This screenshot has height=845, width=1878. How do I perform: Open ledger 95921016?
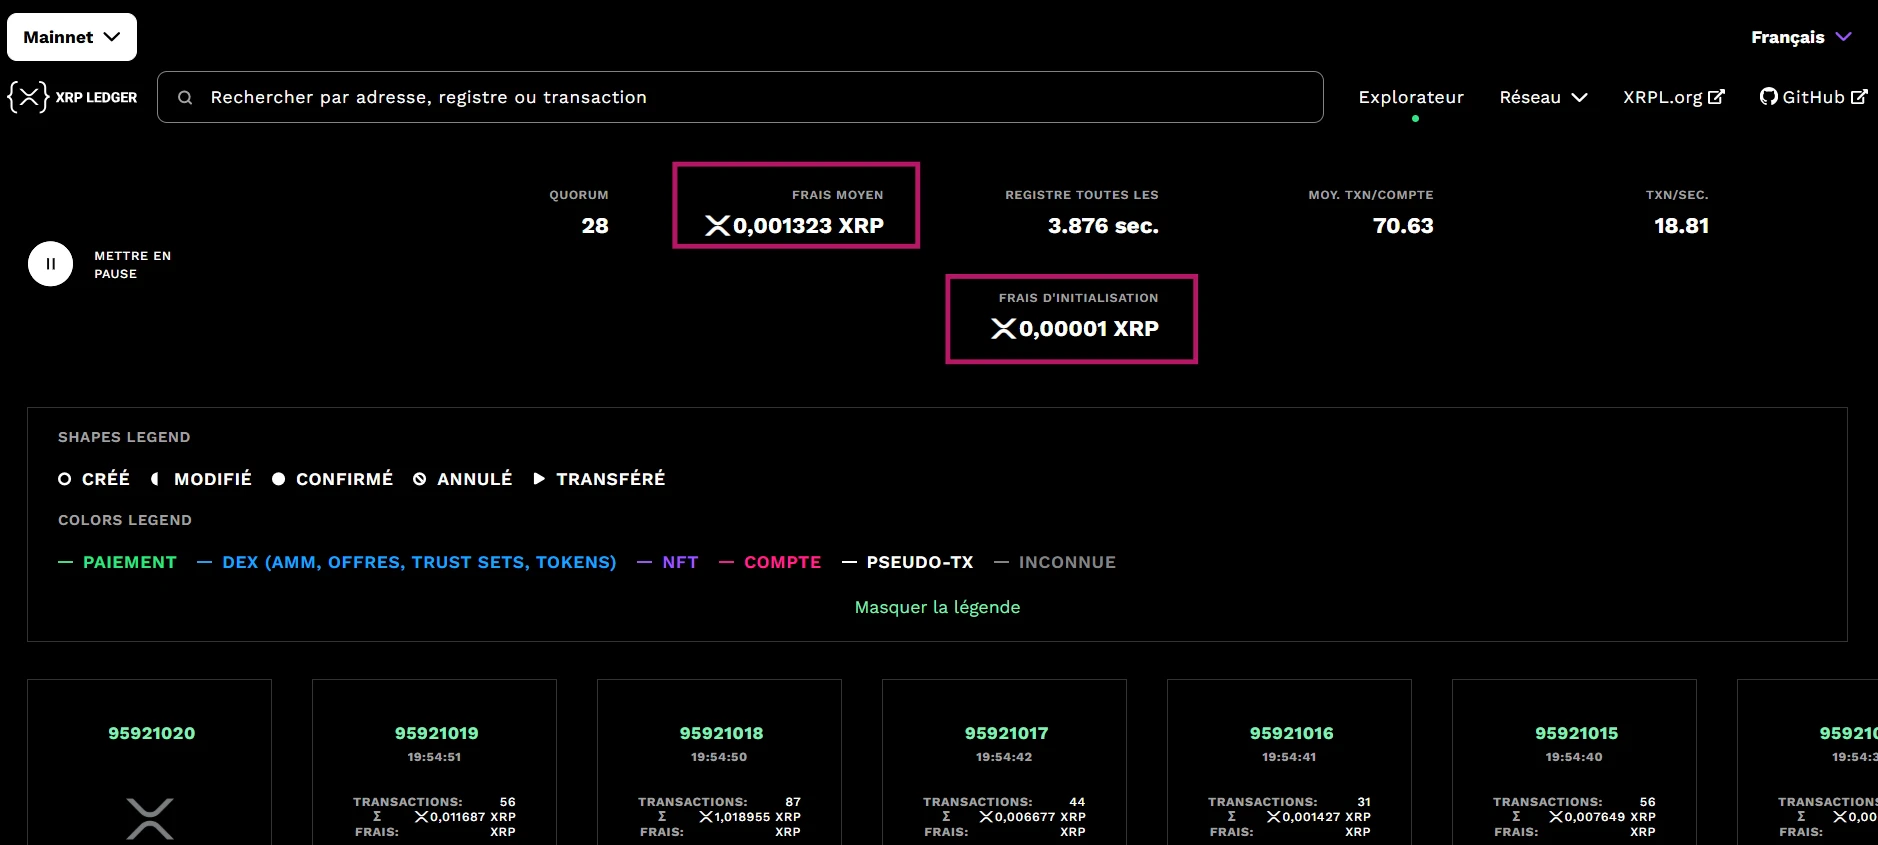point(1291,733)
